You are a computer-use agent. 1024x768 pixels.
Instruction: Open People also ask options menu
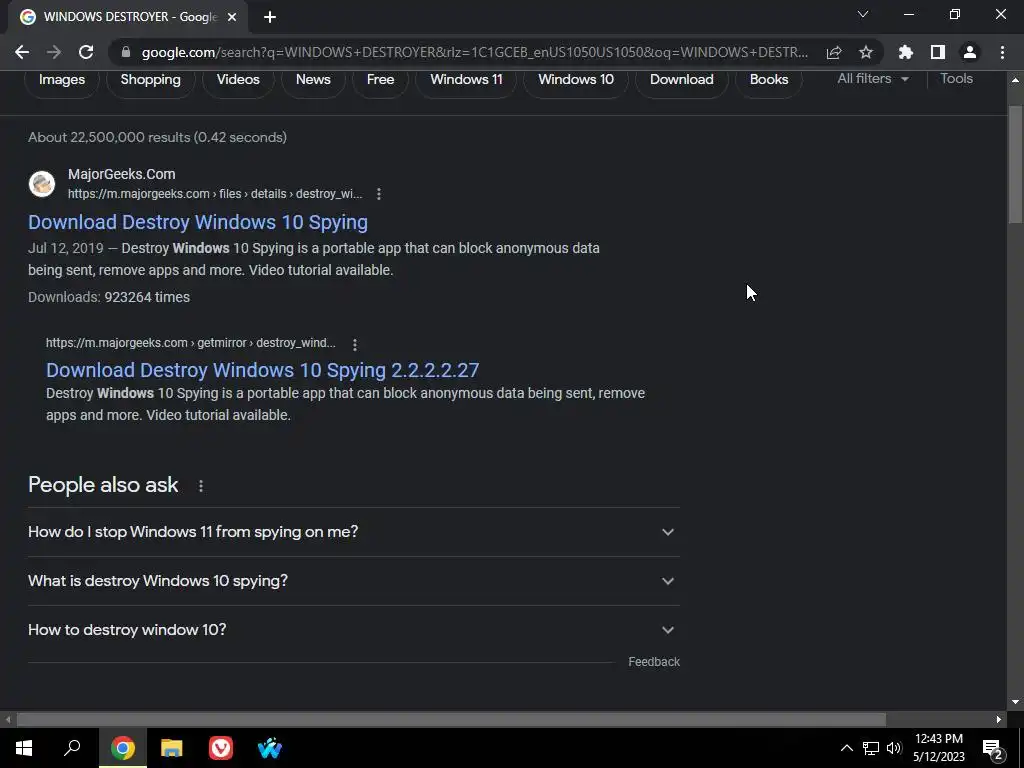coord(201,486)
